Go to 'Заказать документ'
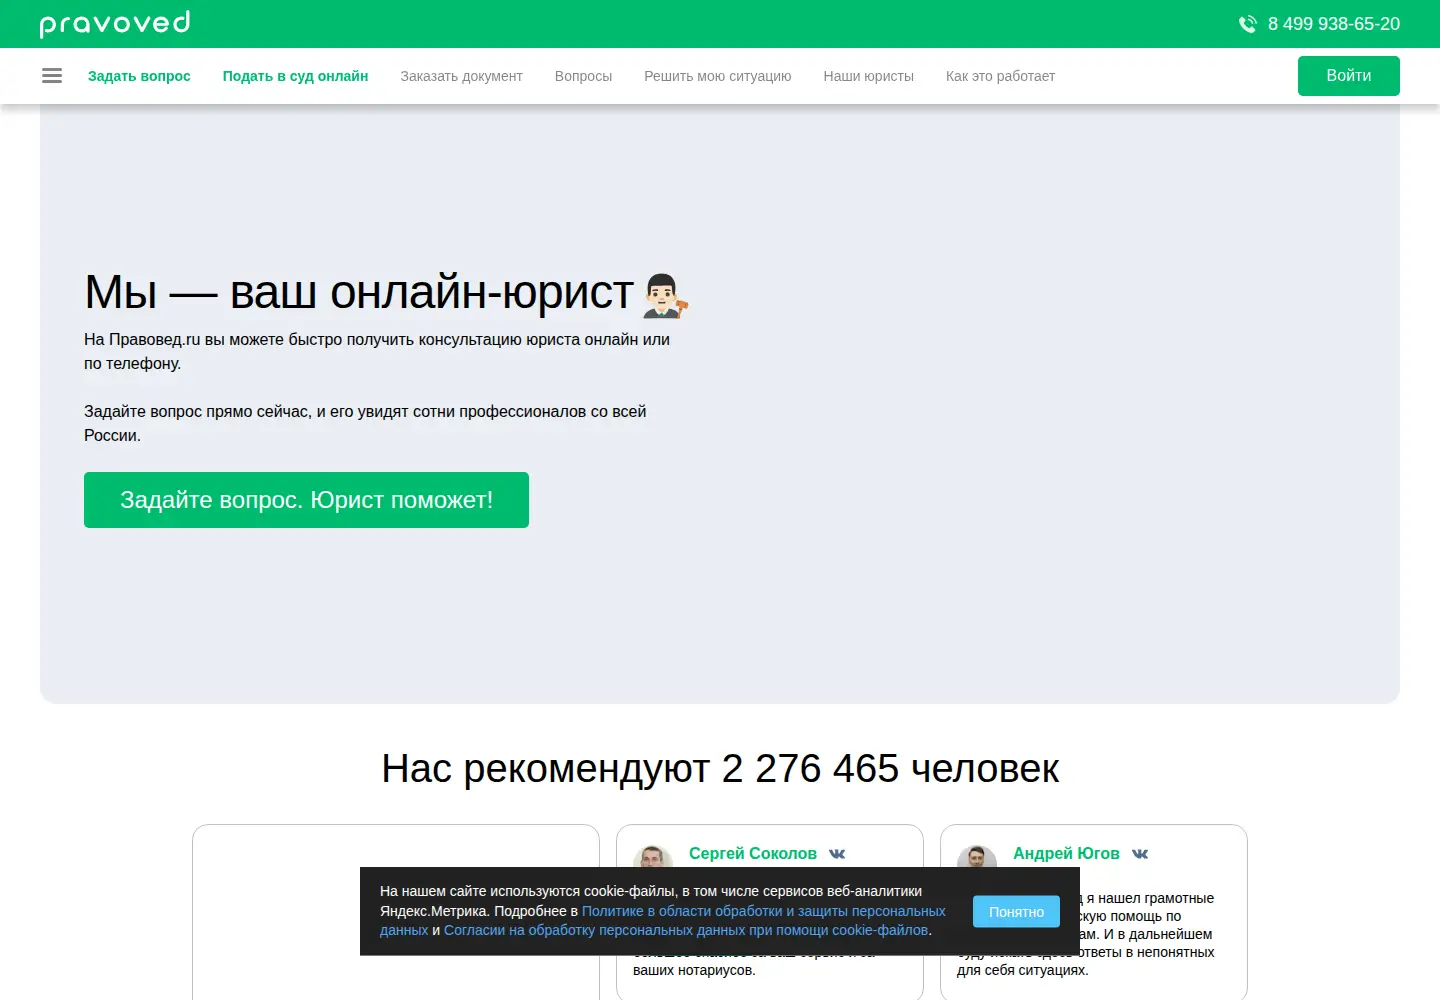Screen dimensions: 1440x1000 point(461,76)
